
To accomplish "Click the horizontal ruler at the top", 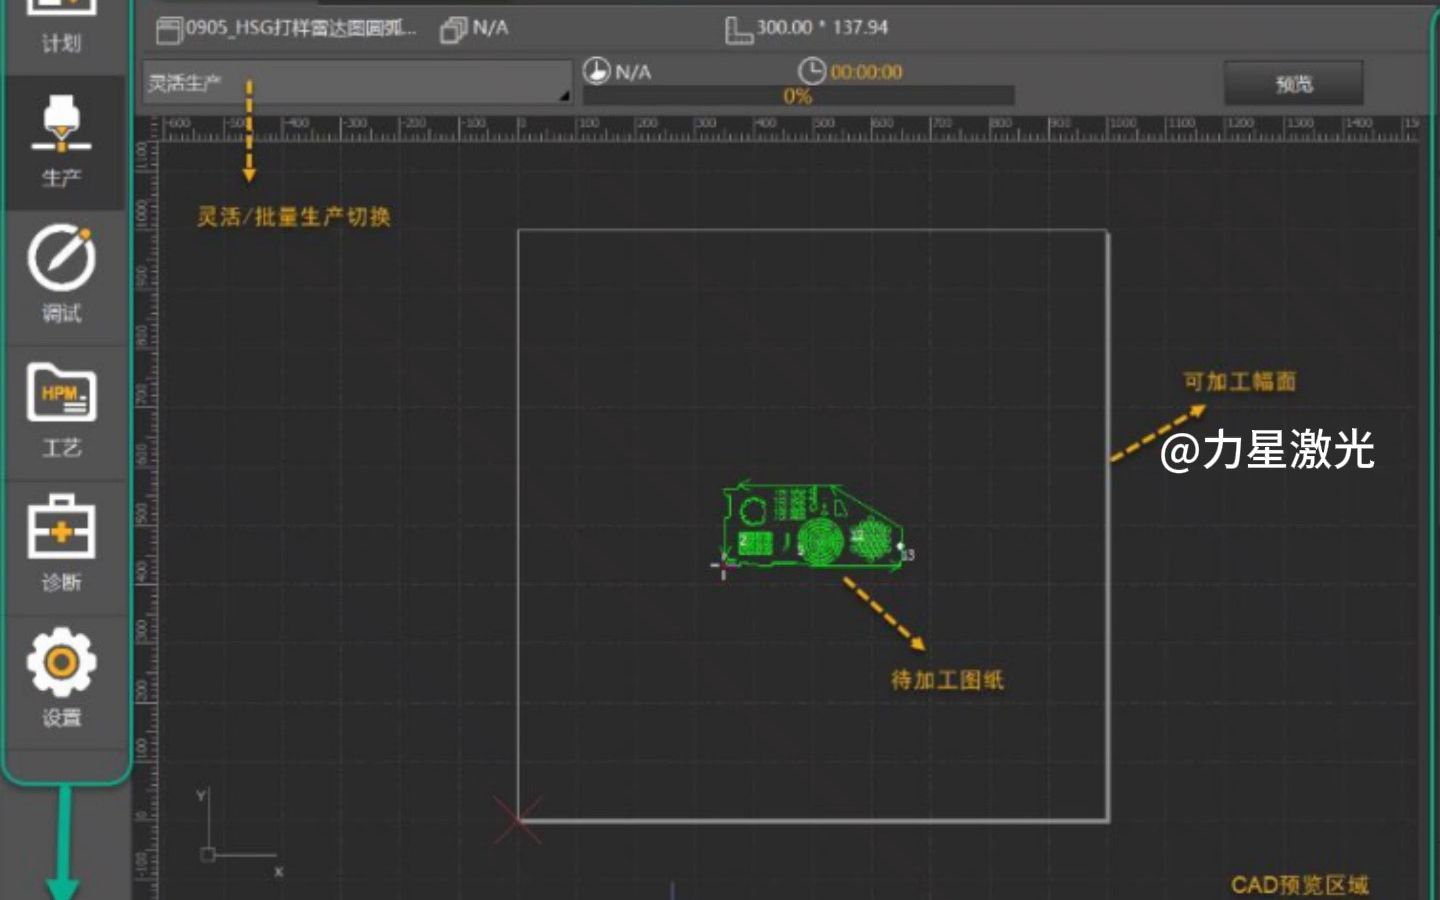I will click(790, 128).
